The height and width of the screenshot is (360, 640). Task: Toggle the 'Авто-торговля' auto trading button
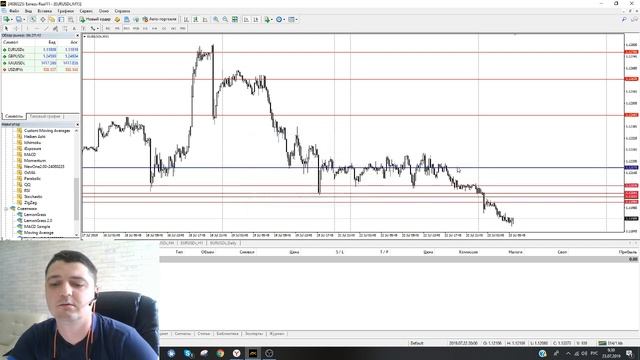pos(160,19)
